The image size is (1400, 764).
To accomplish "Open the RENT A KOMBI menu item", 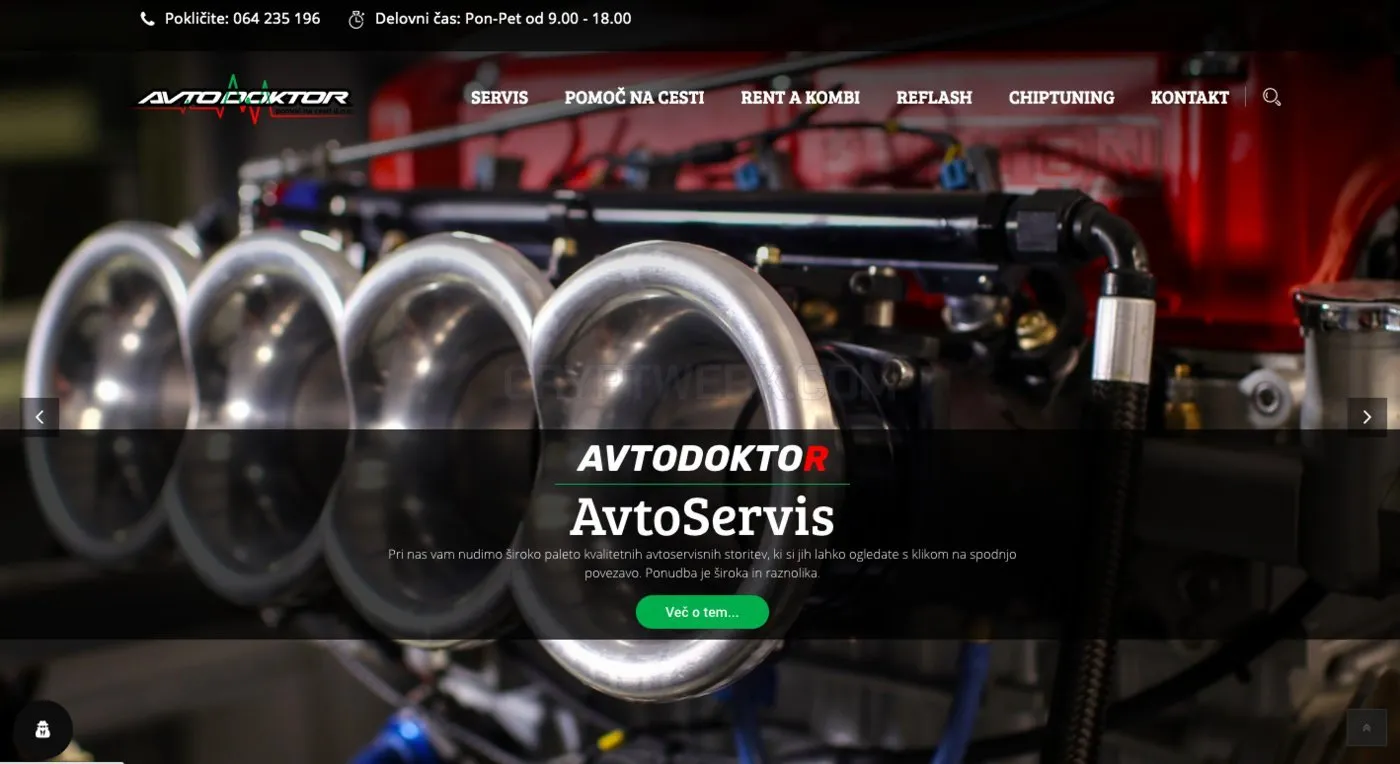I will point(800,97).
